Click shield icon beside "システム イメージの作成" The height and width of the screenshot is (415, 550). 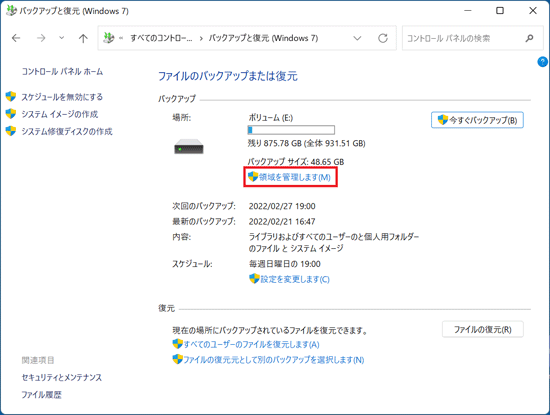(11, 114)
